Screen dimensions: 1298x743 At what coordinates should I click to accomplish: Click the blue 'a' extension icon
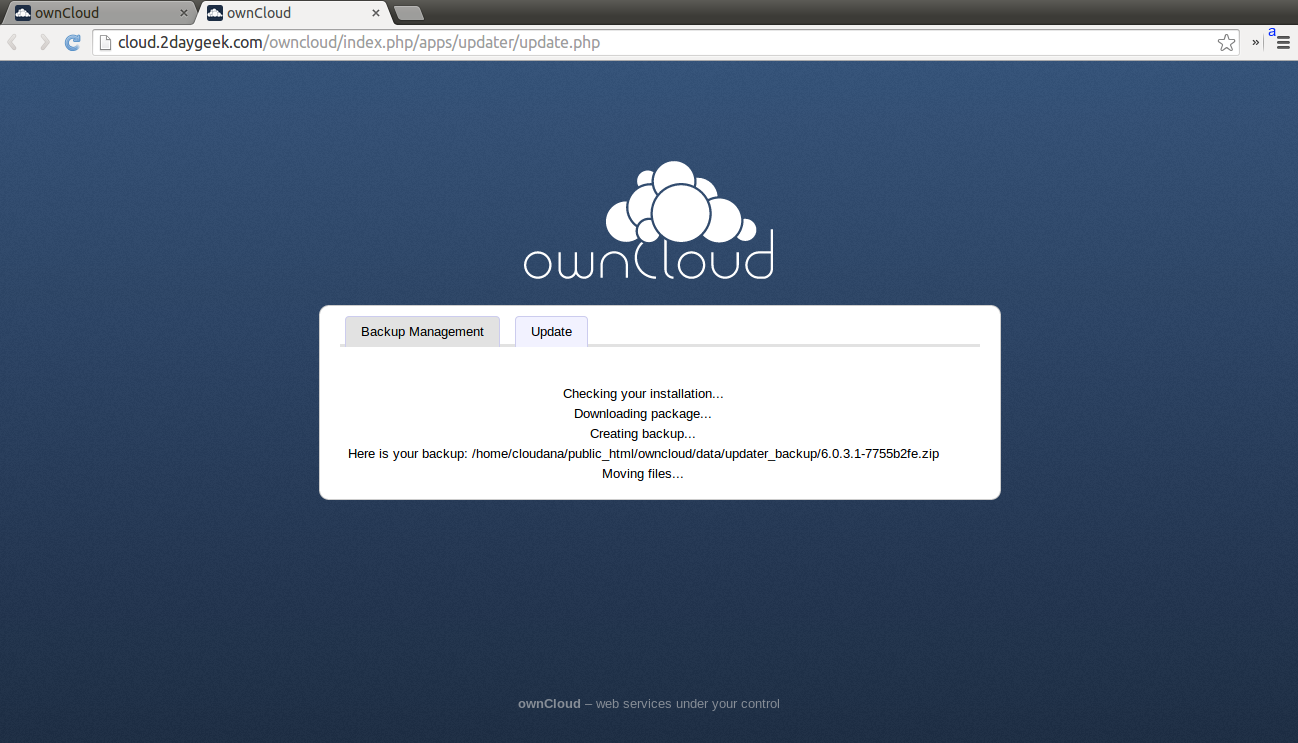[1272, 32]
